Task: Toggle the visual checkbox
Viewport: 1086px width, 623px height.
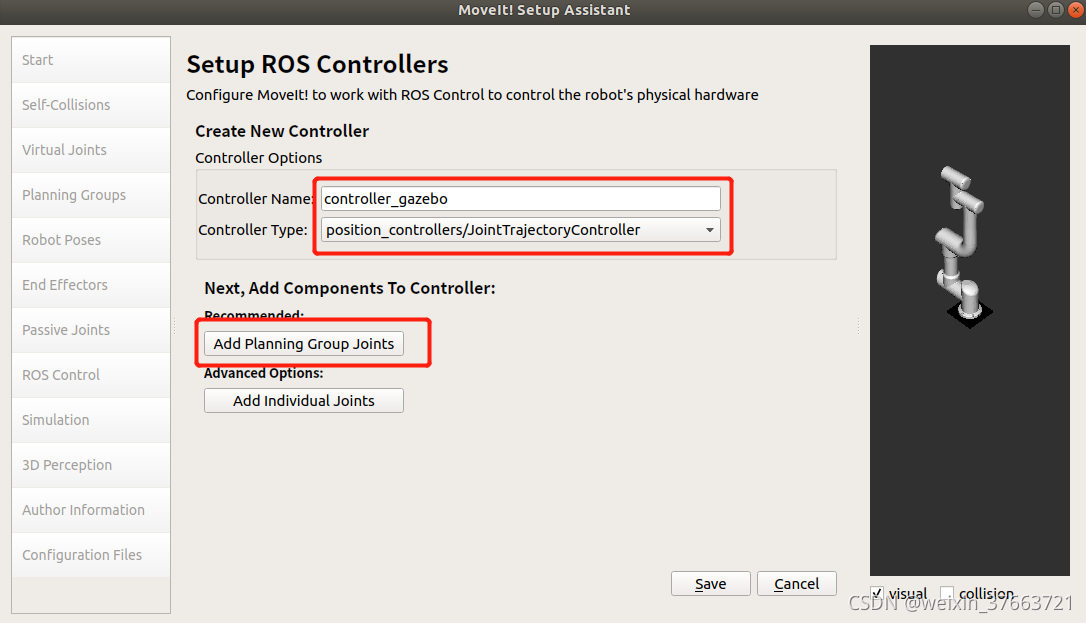Action: click(x=877, y=593)
